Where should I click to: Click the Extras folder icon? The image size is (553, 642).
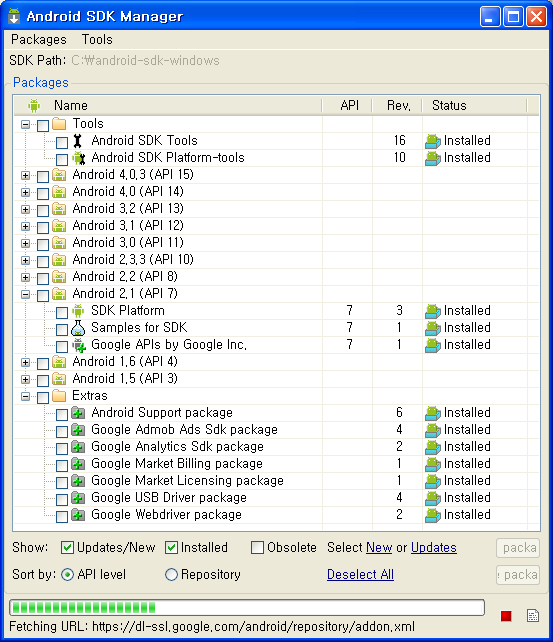point(59,396)
